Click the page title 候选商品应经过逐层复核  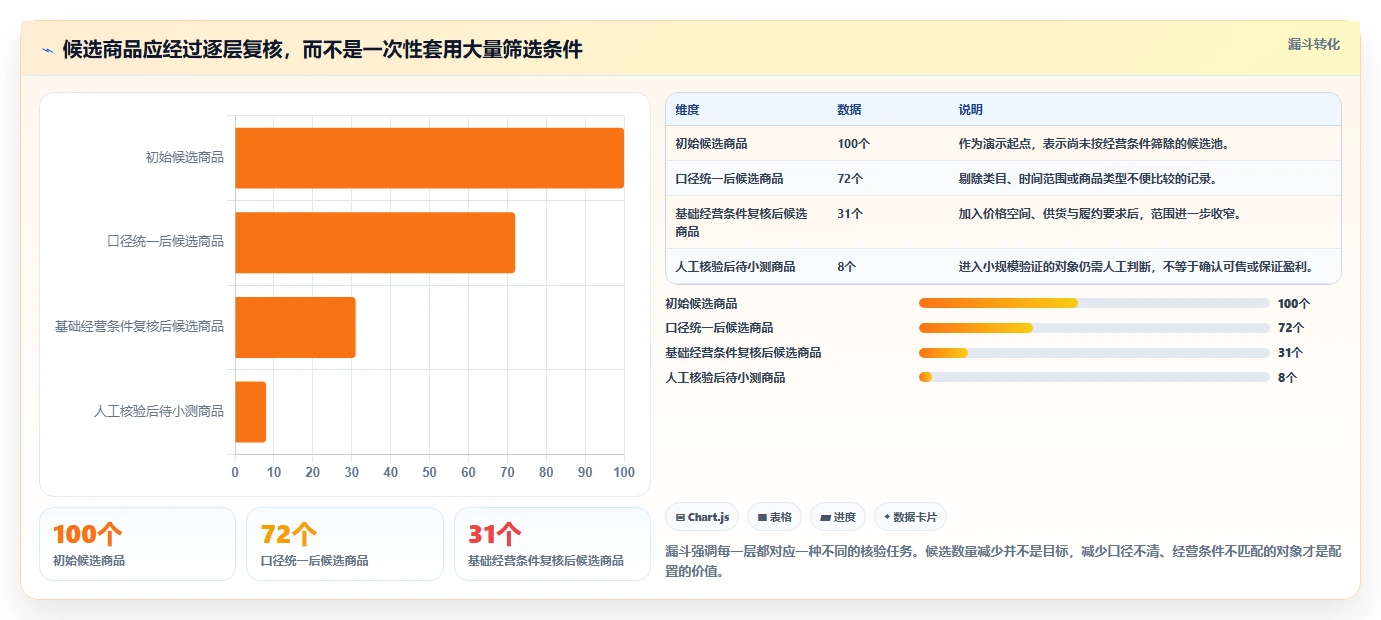[322, 50]
